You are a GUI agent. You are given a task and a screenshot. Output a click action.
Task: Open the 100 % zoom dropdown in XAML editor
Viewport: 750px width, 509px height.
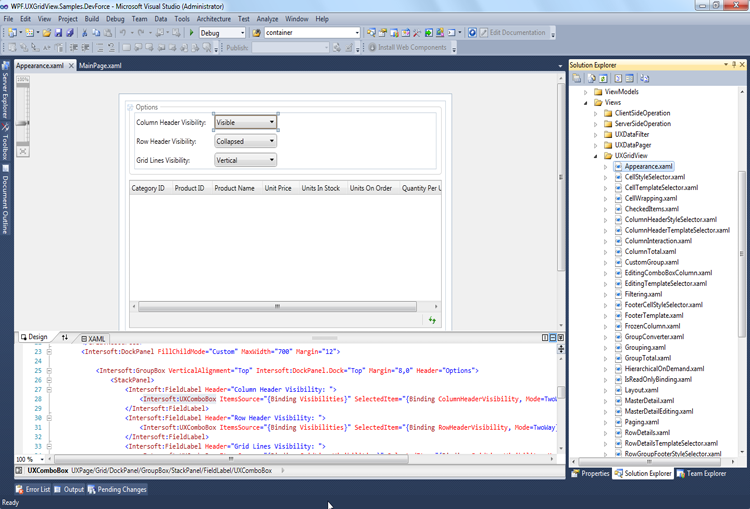[42, 459]
